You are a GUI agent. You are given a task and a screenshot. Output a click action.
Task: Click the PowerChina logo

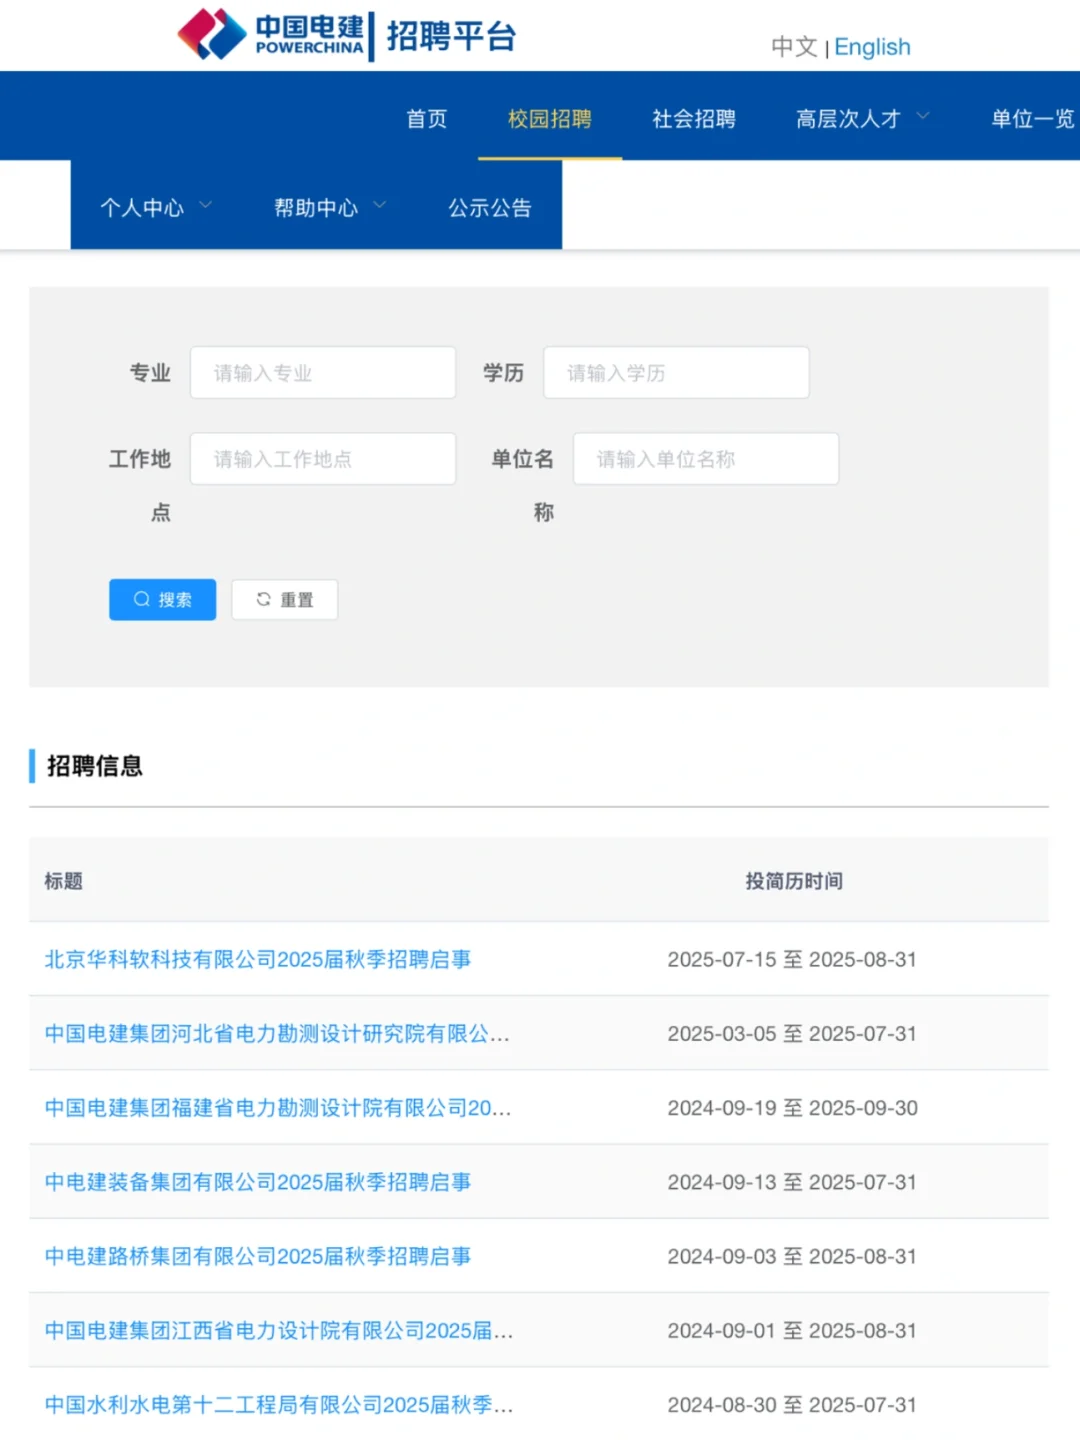(x=271, y=35)
